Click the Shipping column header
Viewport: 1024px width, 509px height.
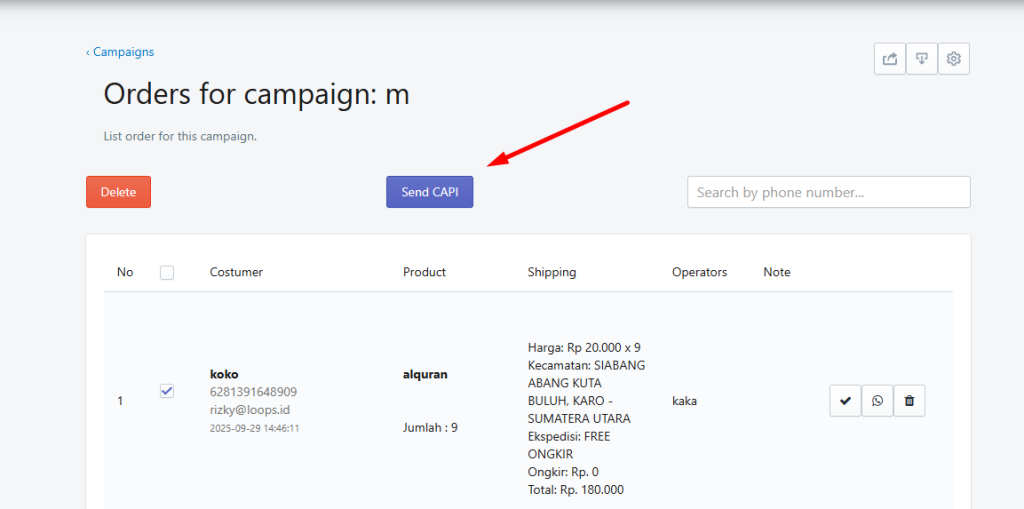pos(551,272)
